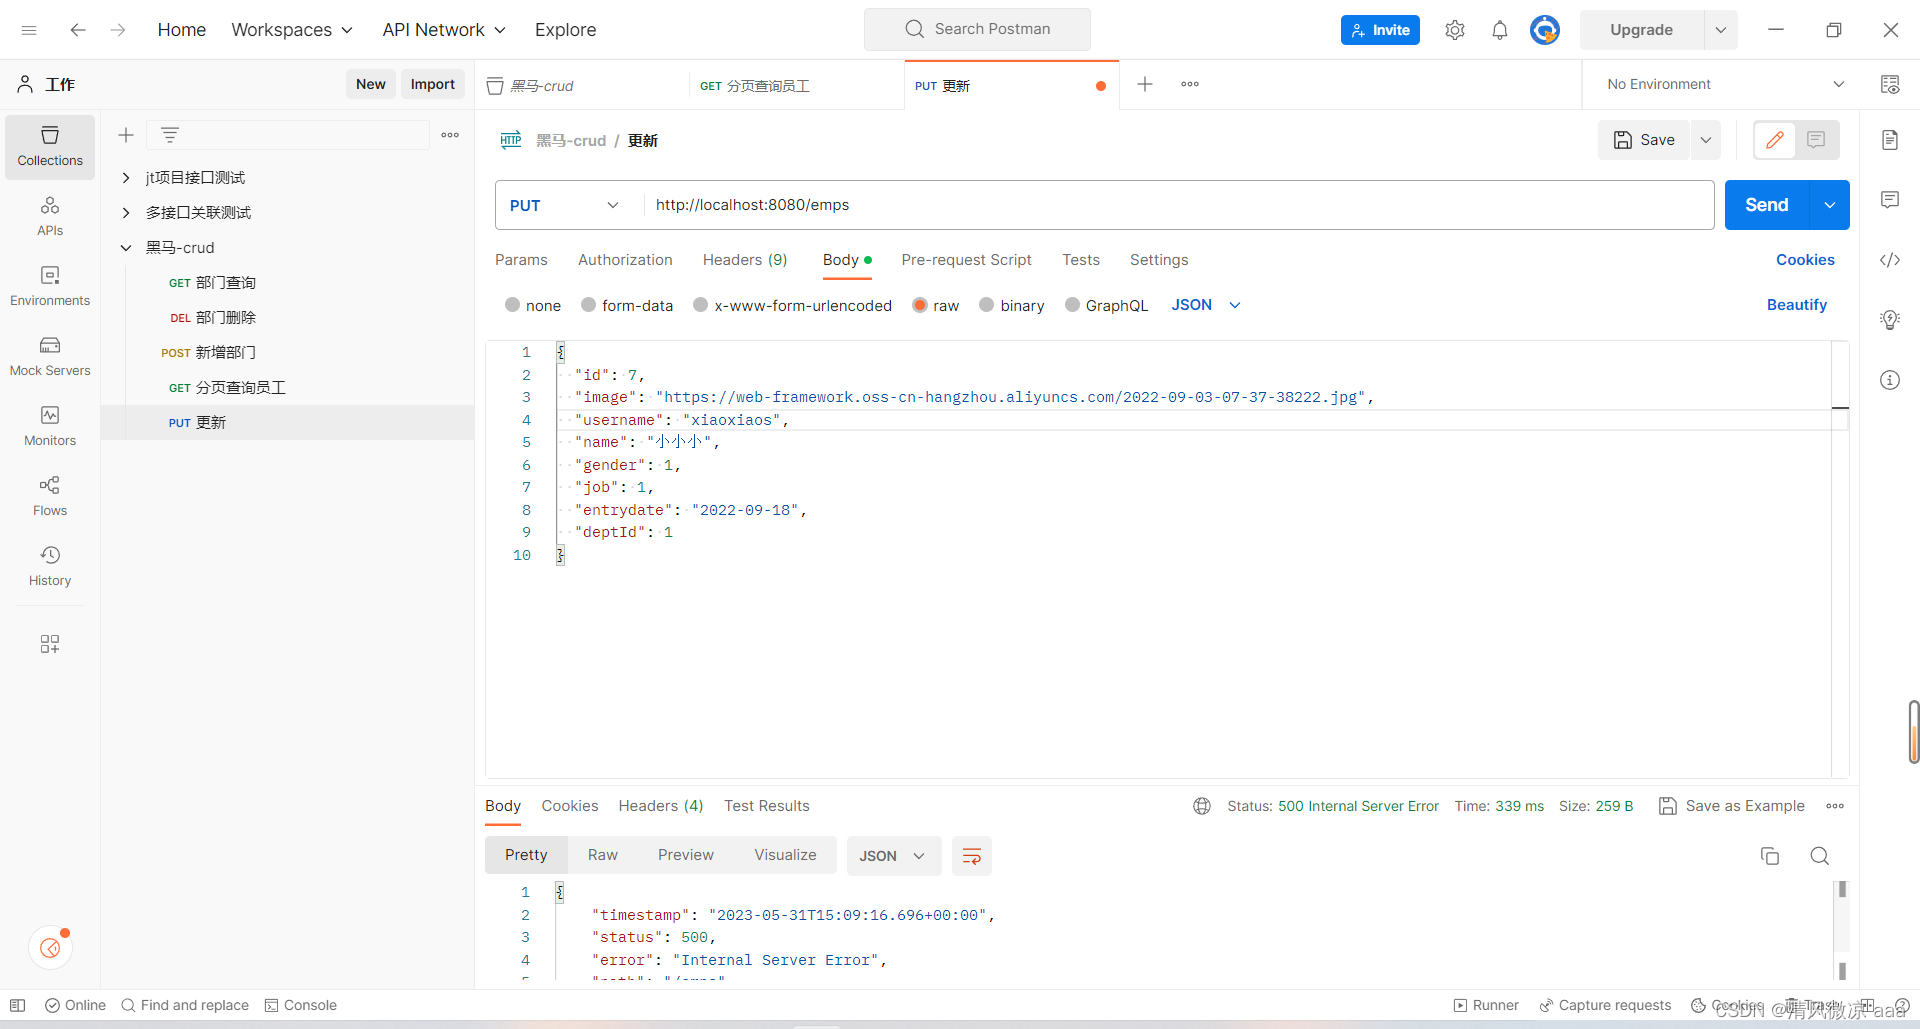
Task: Open the code snippet pane
Action: (1890, 260)
